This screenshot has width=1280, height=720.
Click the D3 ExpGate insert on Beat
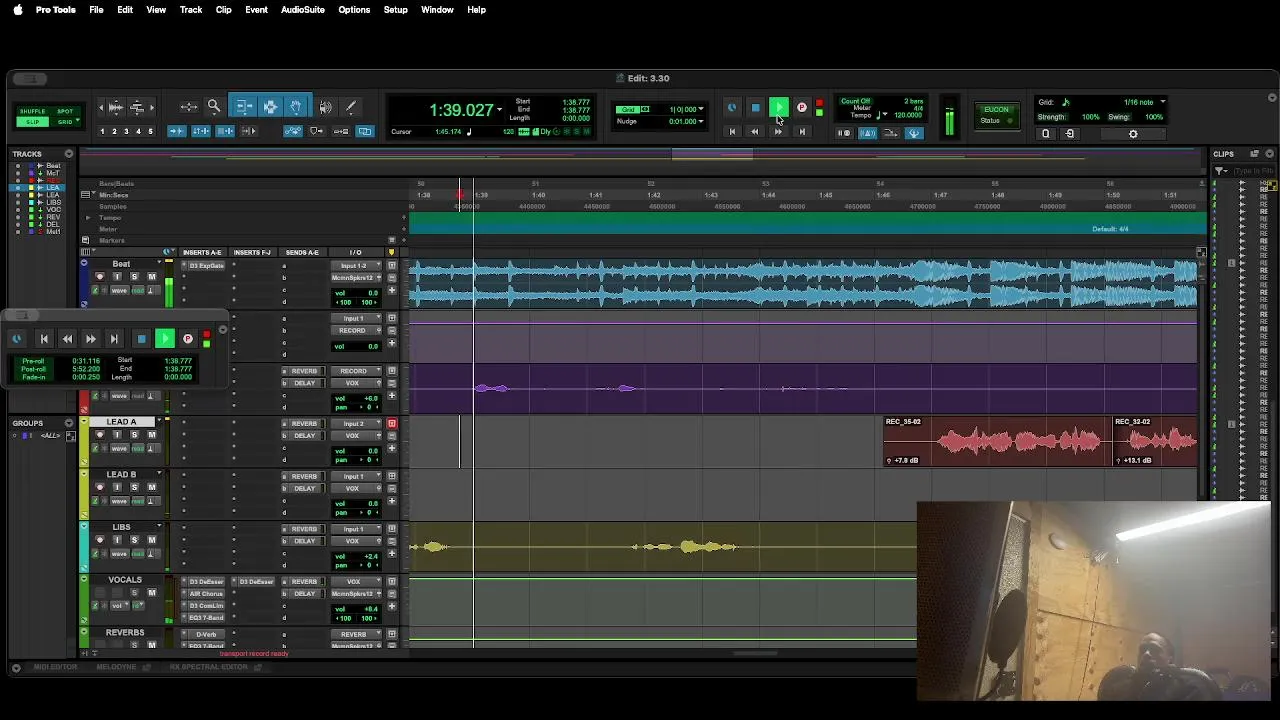point(206,266)
